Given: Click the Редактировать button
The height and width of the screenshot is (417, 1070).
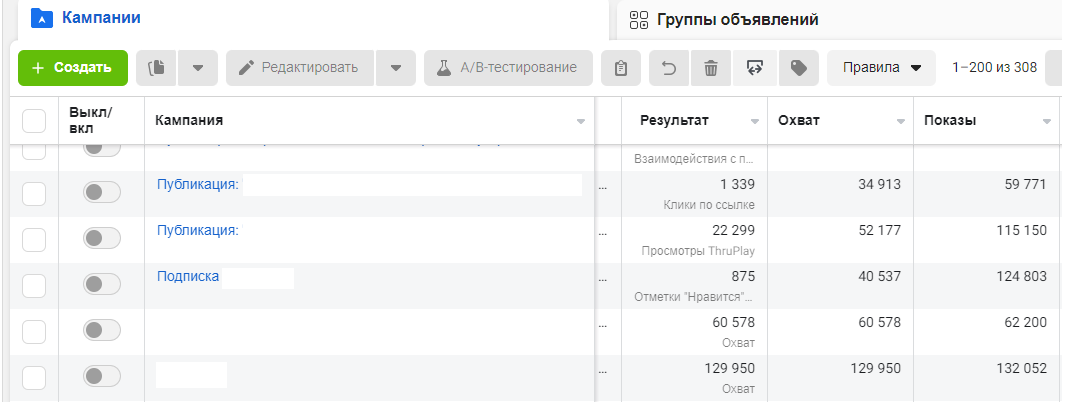Looking at the screenshot, I should point(300,68).
